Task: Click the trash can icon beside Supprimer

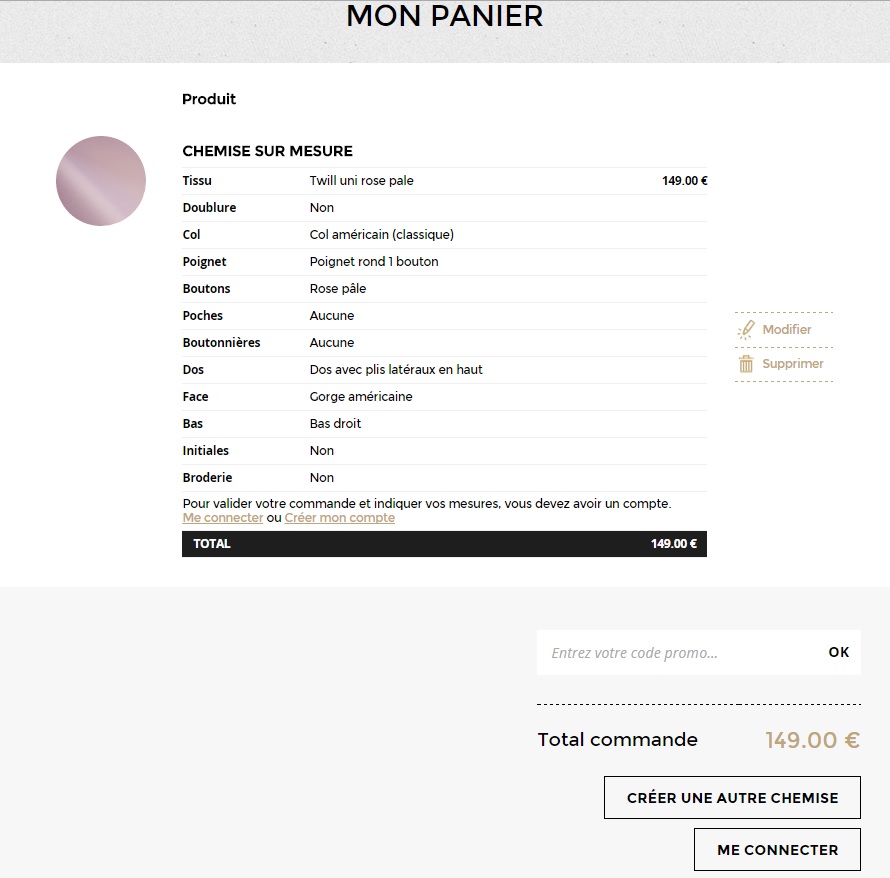Action: (746, 364)
